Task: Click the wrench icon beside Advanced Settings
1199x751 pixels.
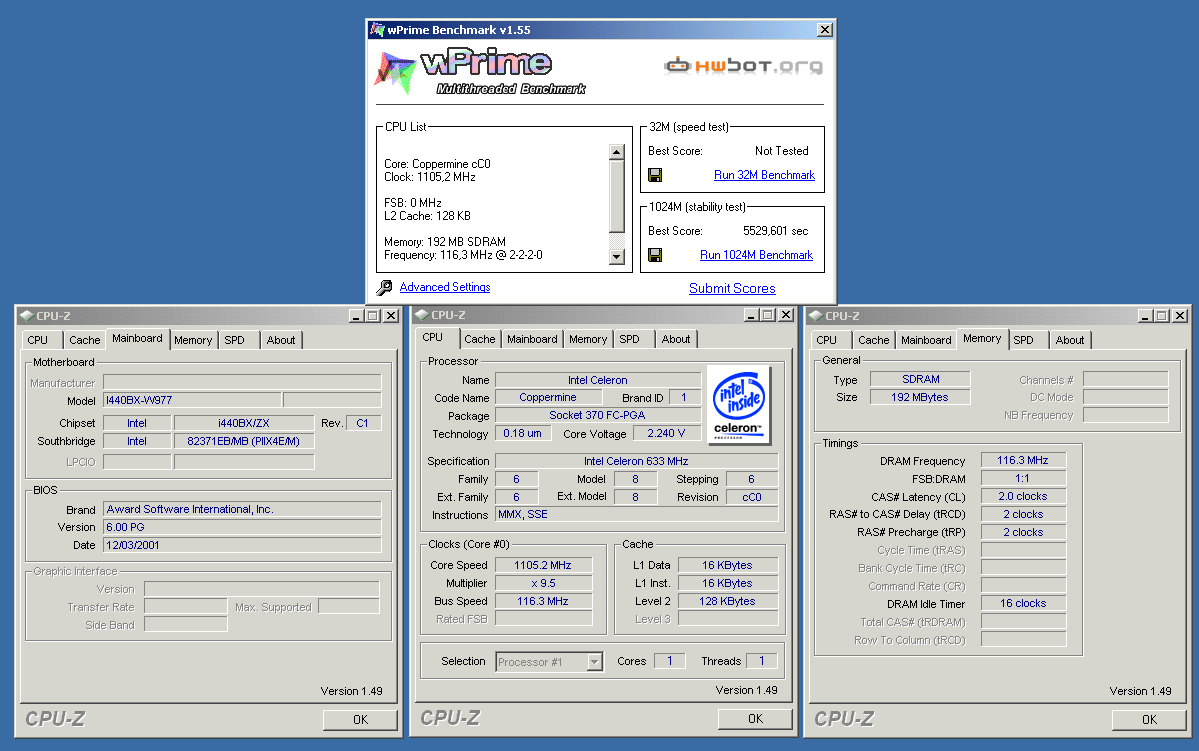Action: tap(384, 288)
